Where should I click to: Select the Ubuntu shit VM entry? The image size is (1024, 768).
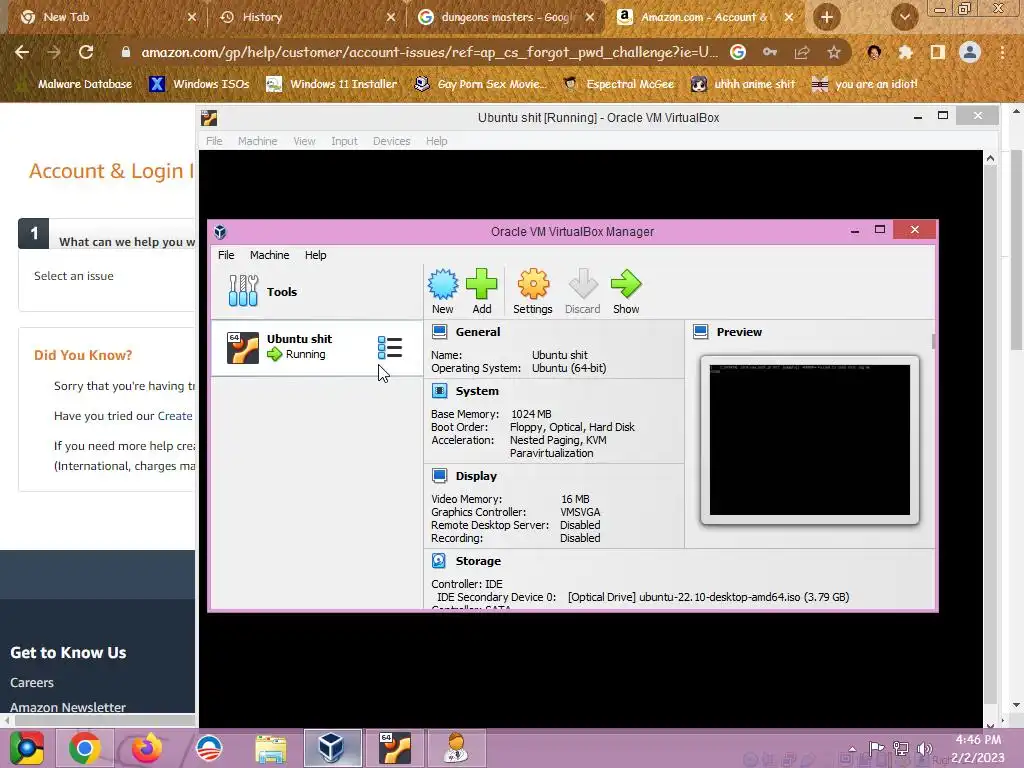coord(317,347)
